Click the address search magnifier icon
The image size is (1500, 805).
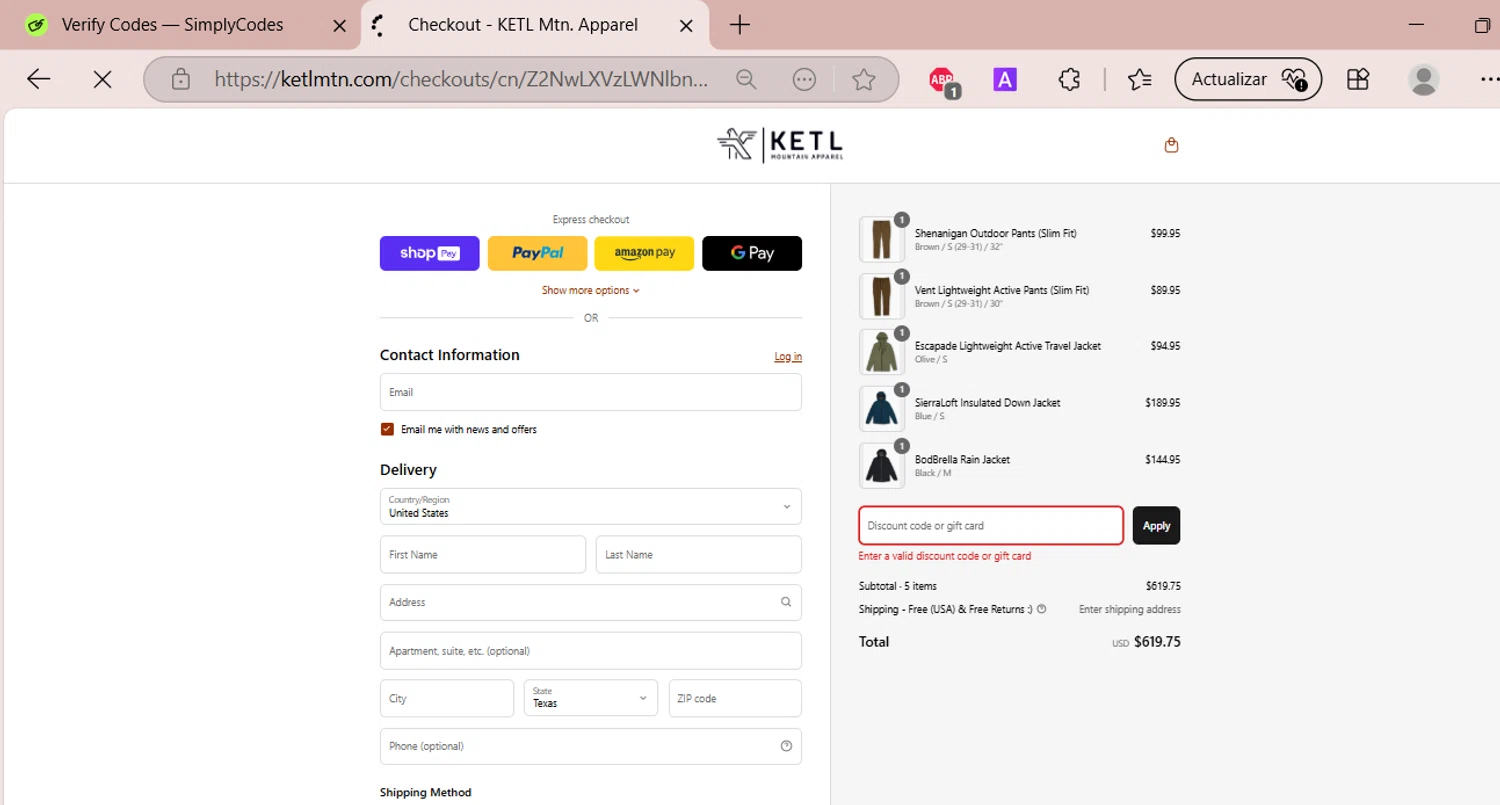786,602
